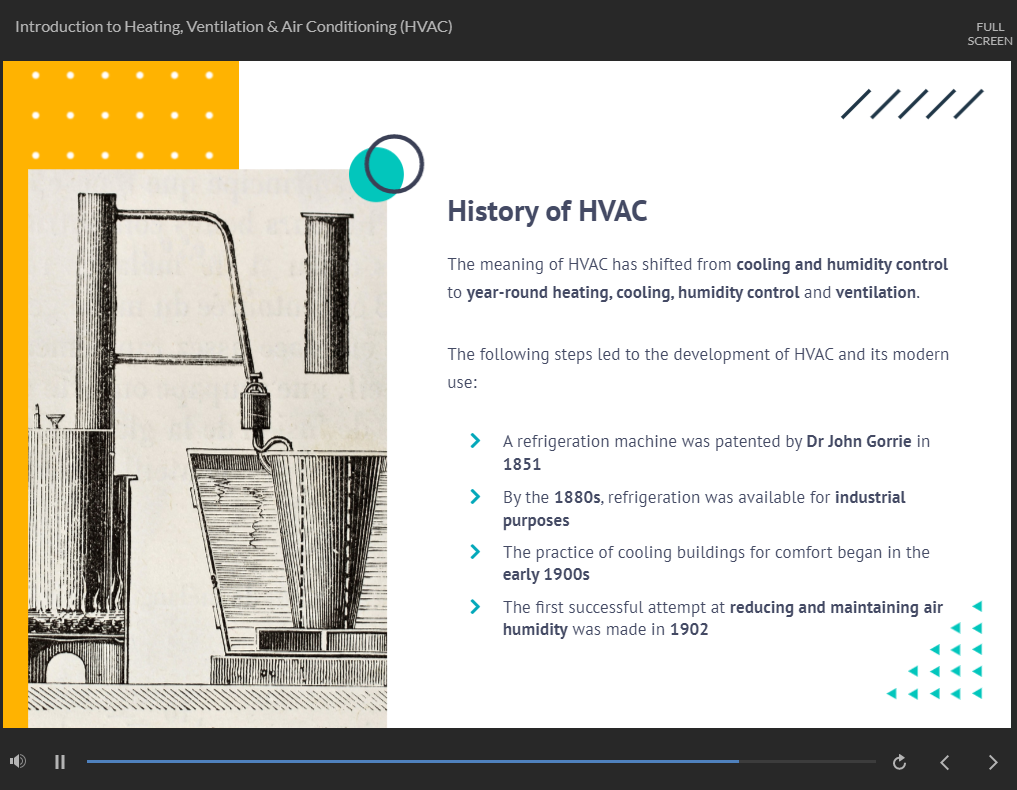
Task: Click the chevron bullet beside the early 1900s item
Action: click(475, 552)
